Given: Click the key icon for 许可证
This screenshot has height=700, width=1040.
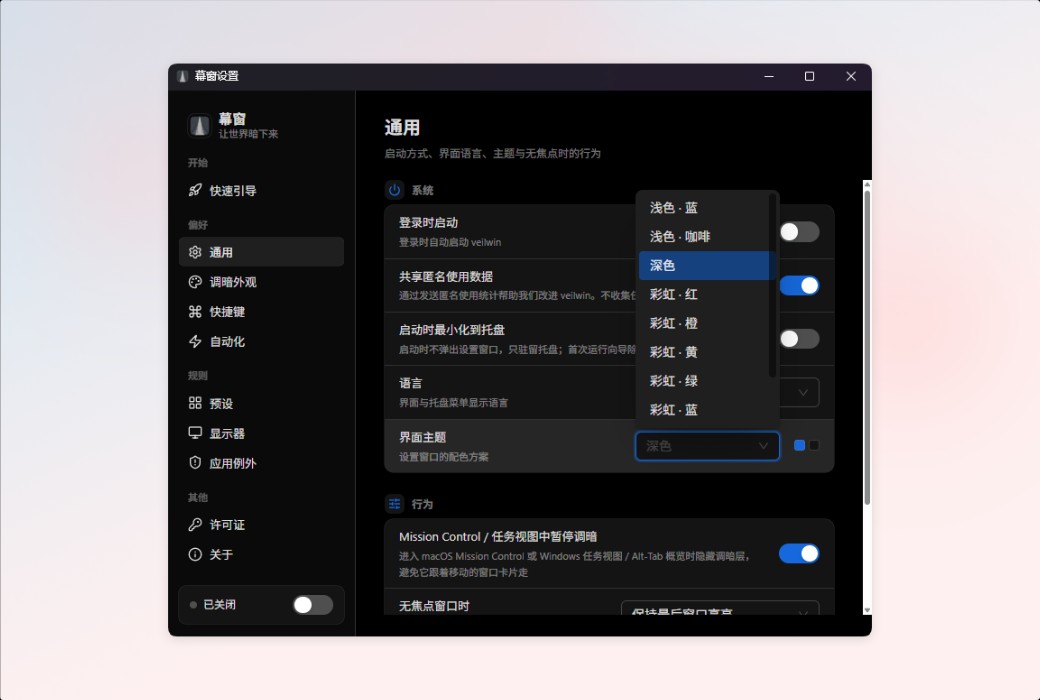Looking at the screenshot, I should (195, 525).
